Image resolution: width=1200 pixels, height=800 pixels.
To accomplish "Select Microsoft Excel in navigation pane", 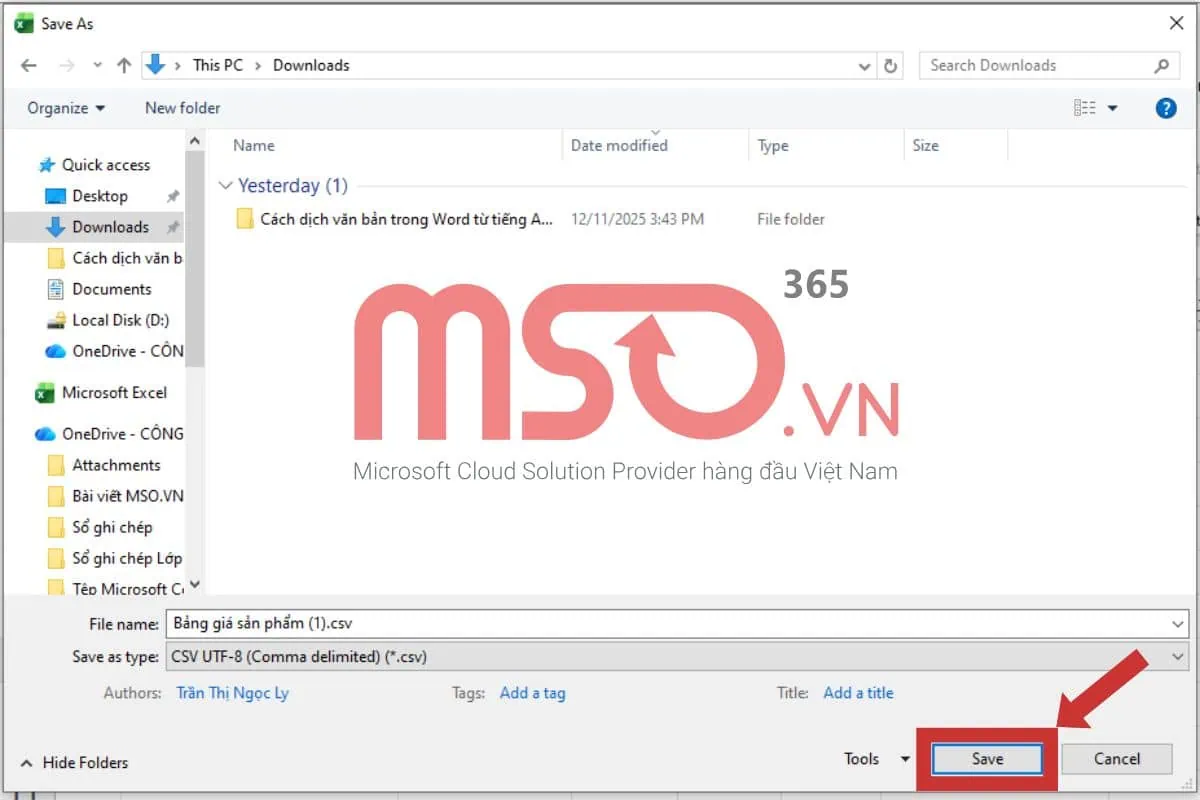I will (114, 393).
